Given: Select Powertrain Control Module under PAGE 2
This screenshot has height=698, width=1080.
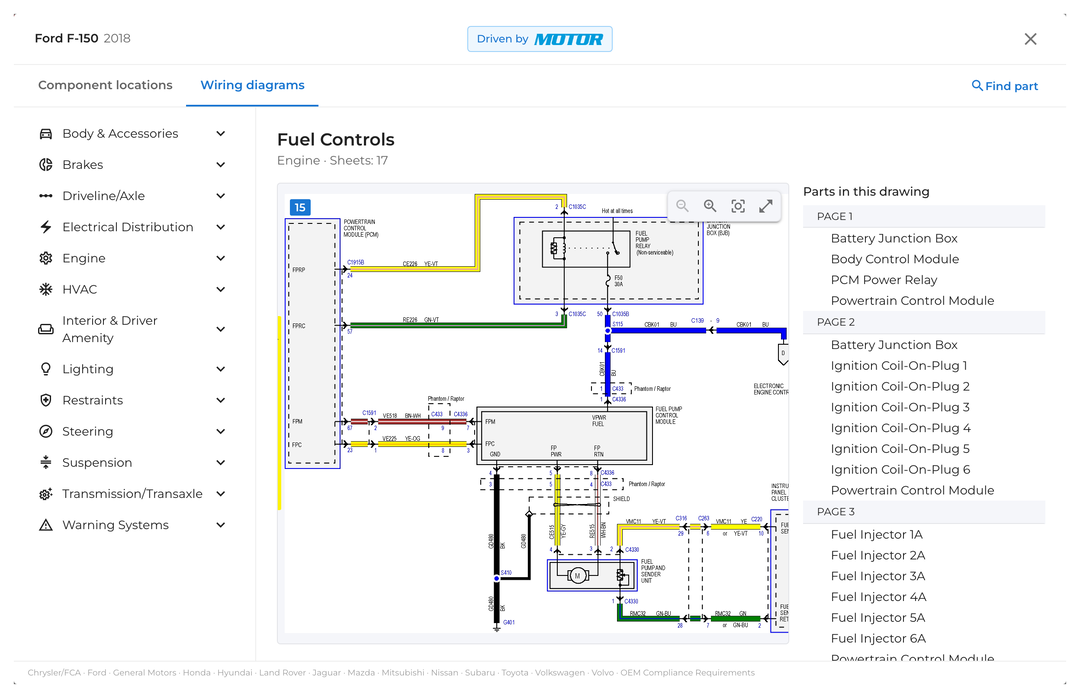Looking at the screenshot, I should click(x=913, y=490).
